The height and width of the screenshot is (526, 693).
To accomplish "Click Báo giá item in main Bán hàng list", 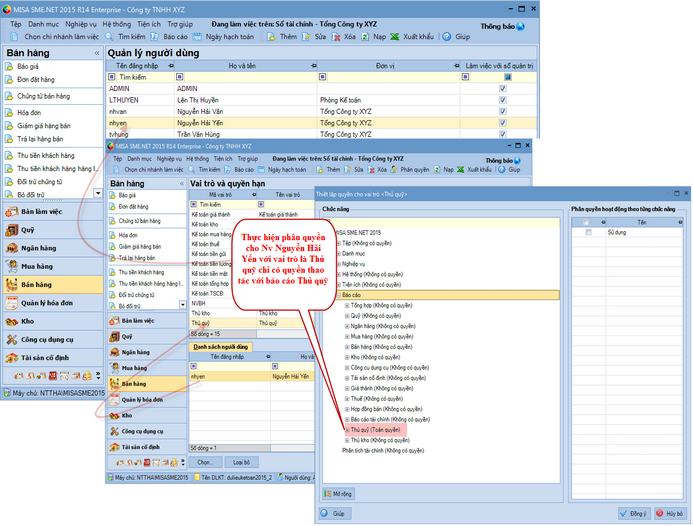I will (27, 66).
